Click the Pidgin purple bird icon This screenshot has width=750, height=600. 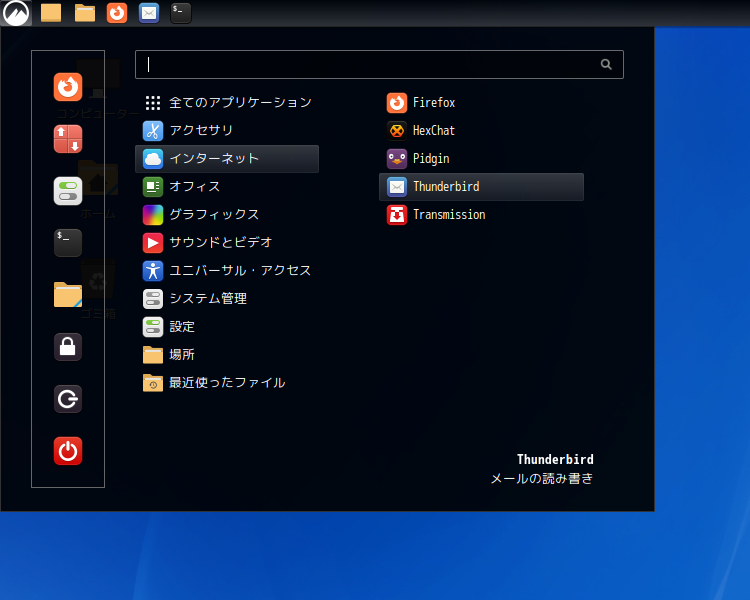click(x=397, y=159)
